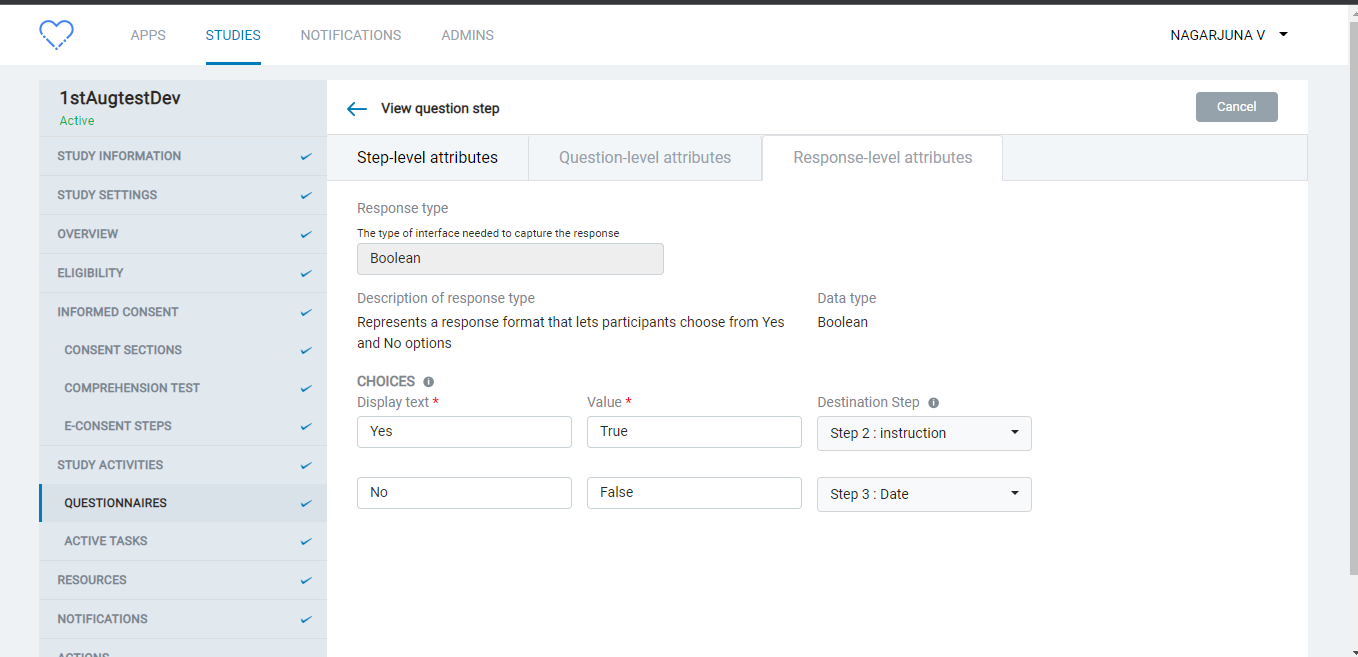Open the STUDIES menu
Screen dimensions: 1358x657
pos(233,35)
